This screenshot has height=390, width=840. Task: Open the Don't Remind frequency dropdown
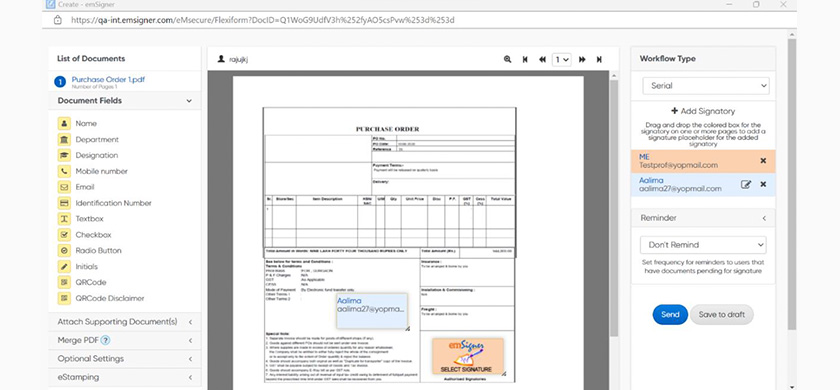(703, 245)
